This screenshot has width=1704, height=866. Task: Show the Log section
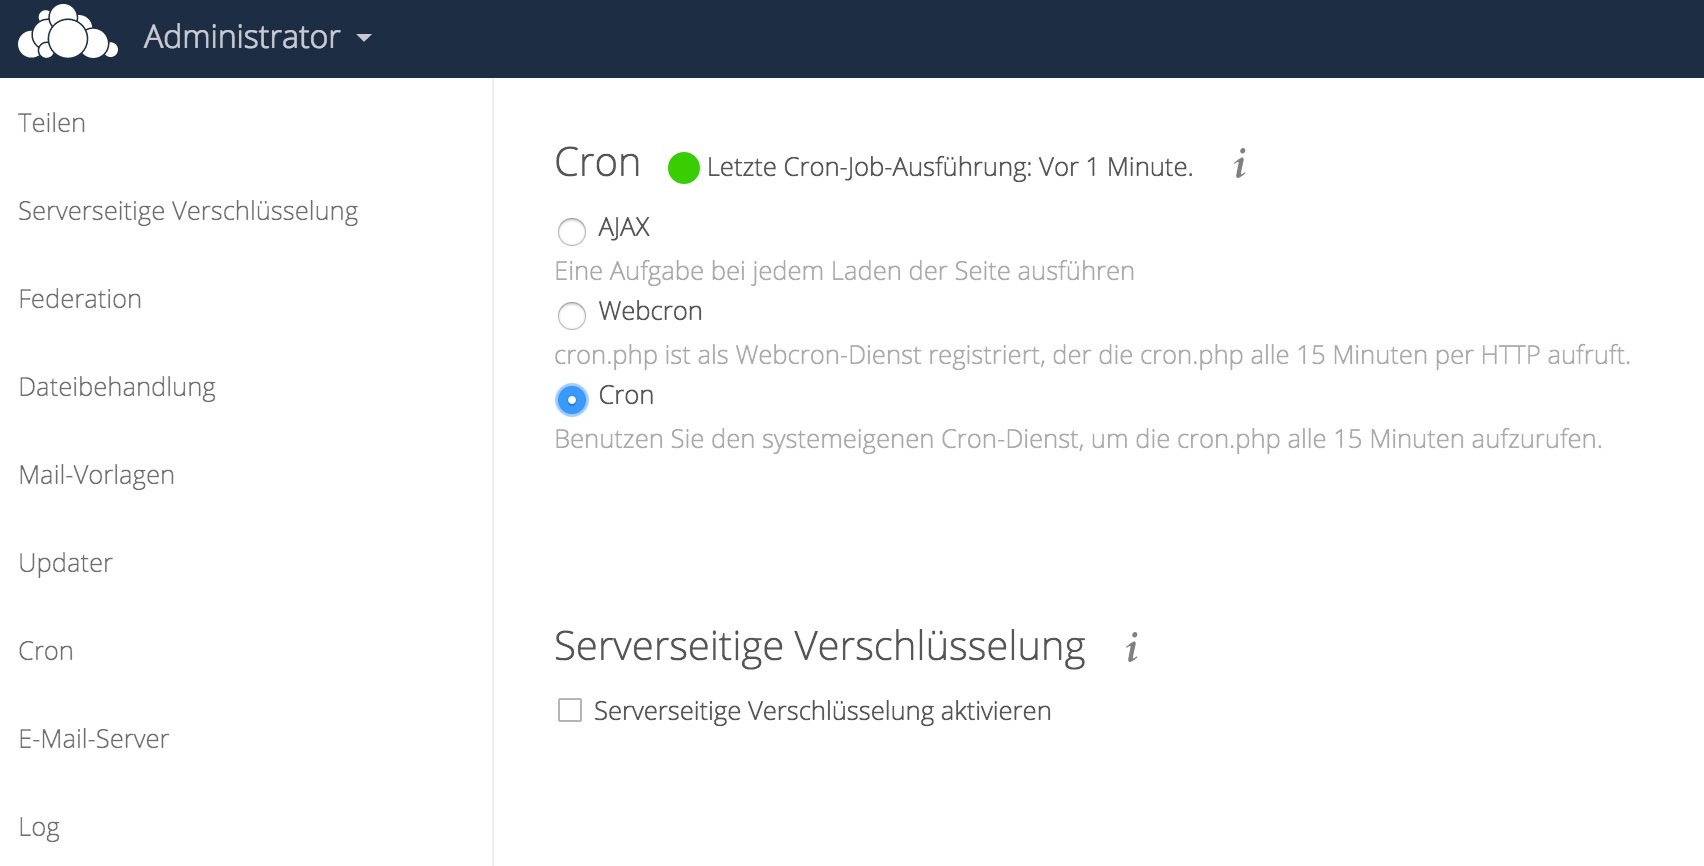point(39,827)
